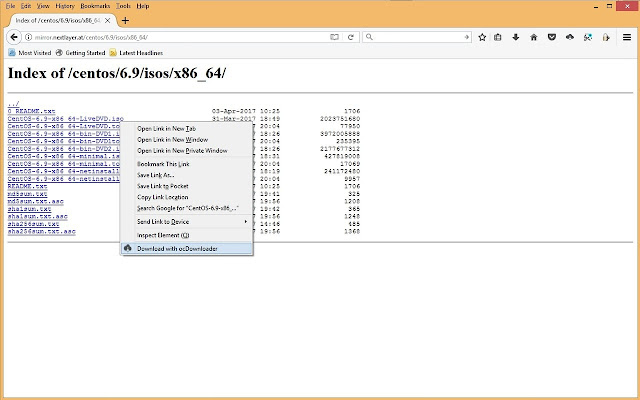The height and width of the screenshot is (400, 640).
Task: Open md5sum.txt link
Action: (x=27, y=194)
